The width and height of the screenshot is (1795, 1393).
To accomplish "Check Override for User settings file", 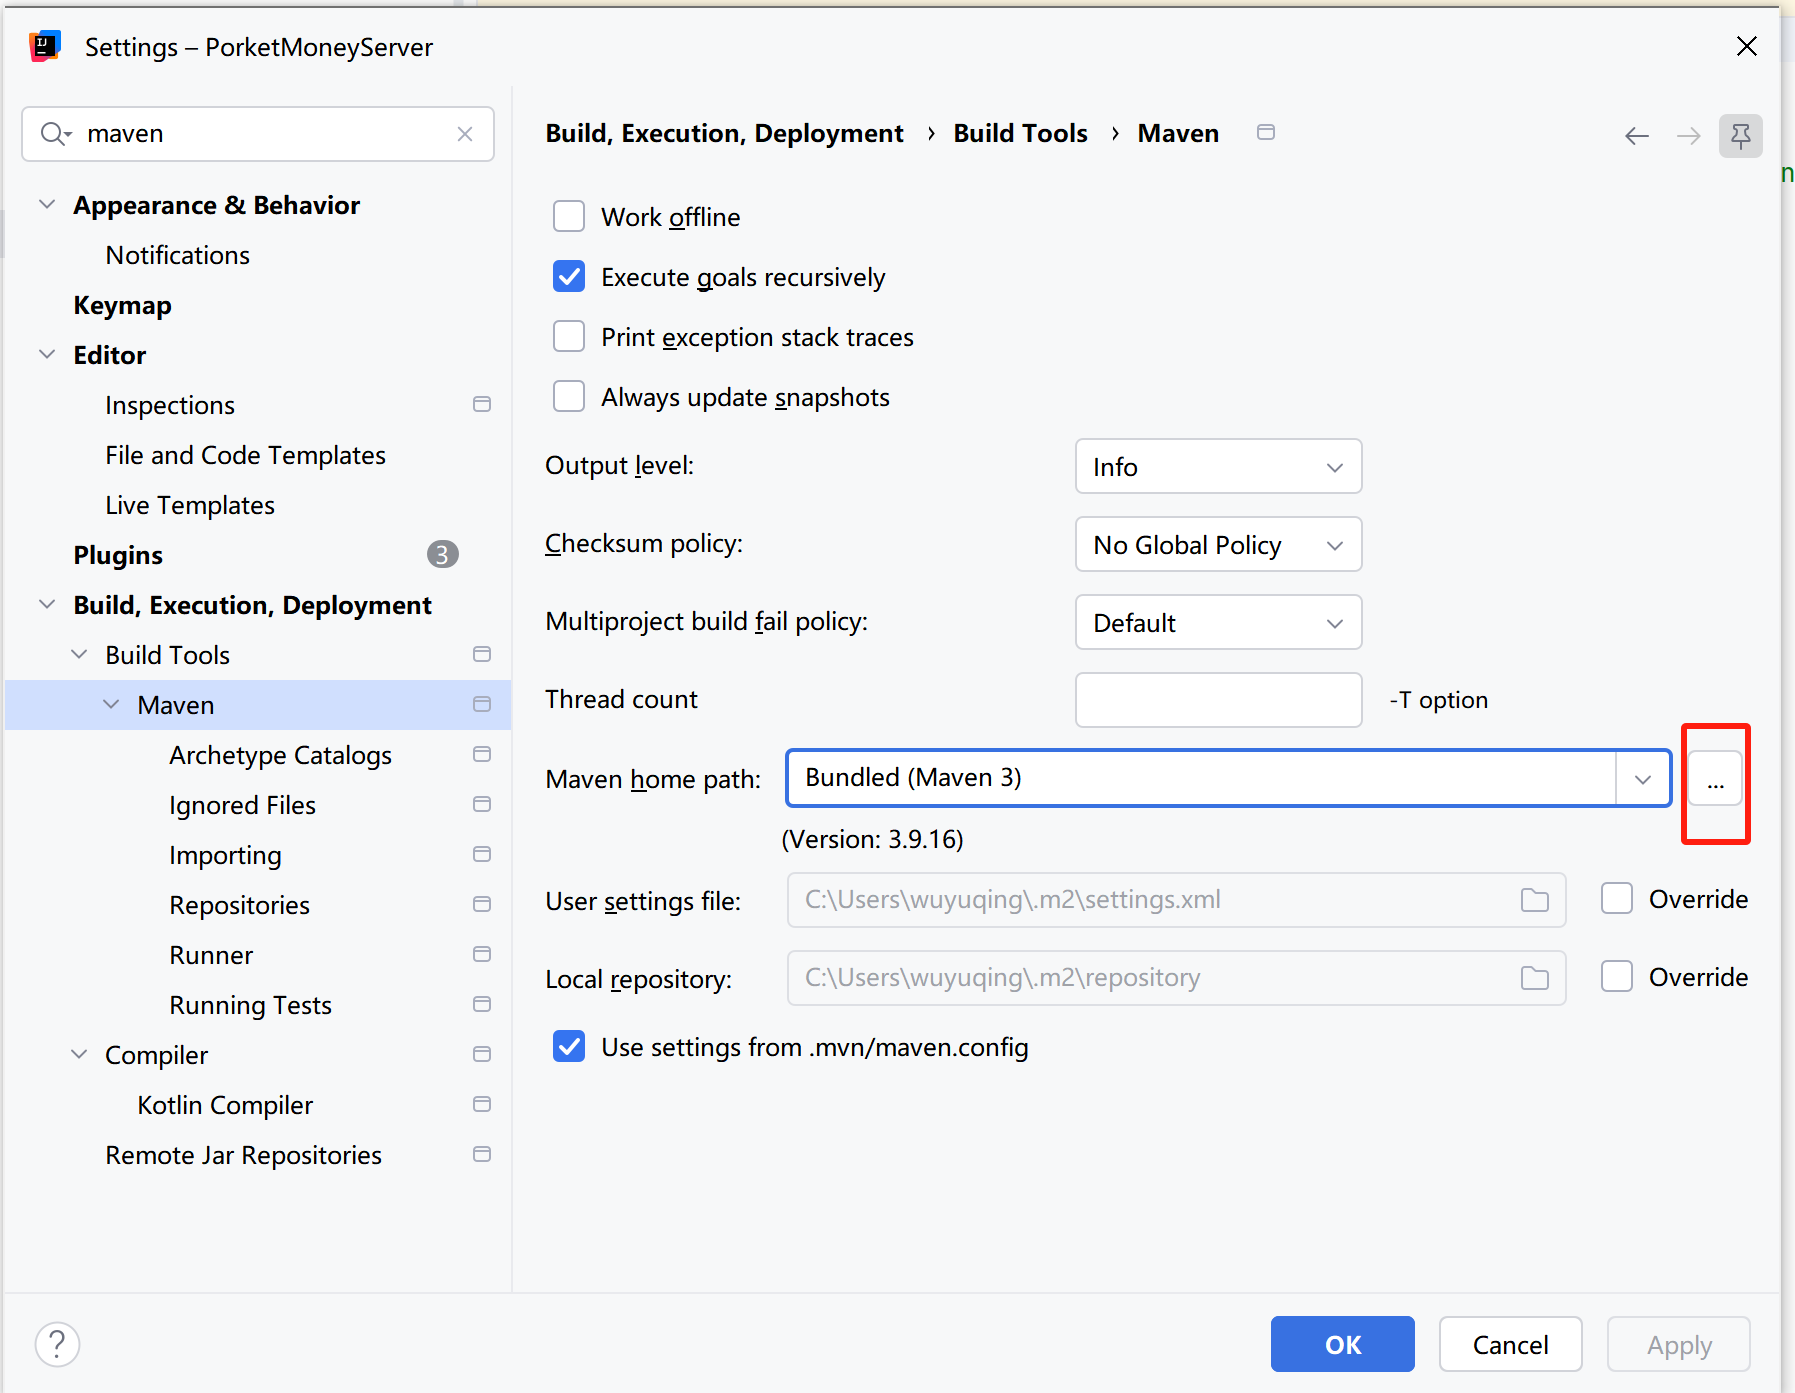I will (x=1617, y=899).
